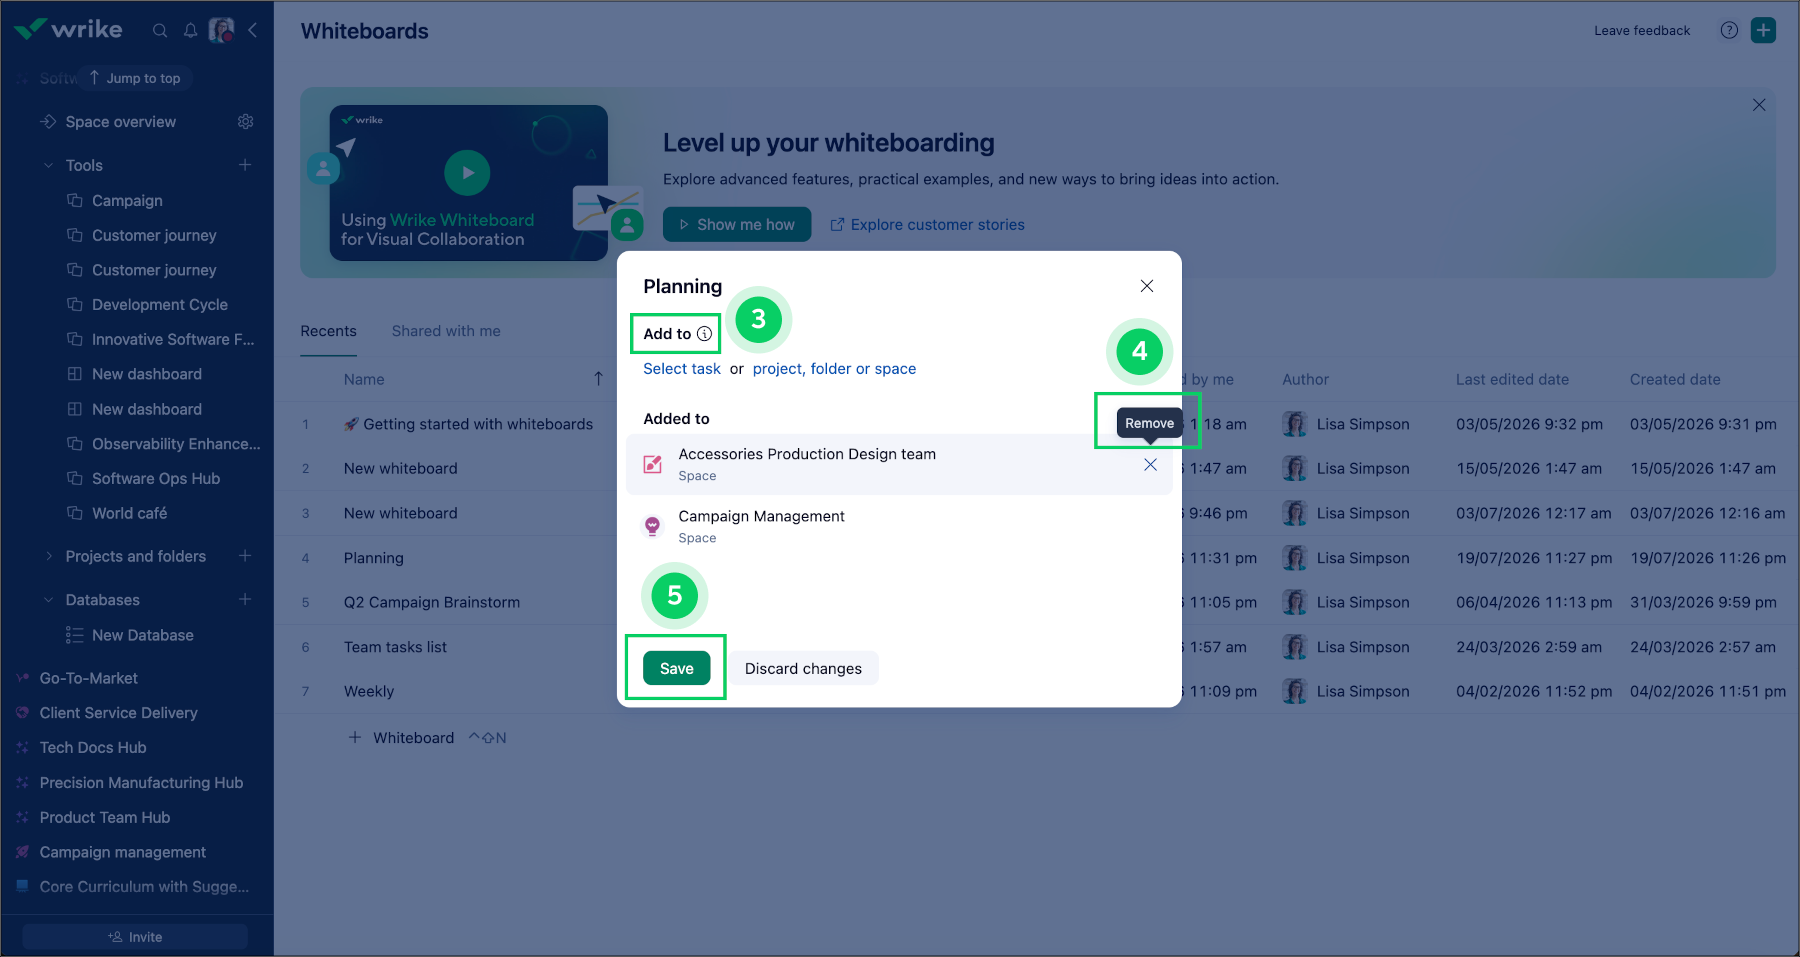The height and width of the screenshot is (957, 1800).
Task: Play the Wrike Whiteboard video
Action: point(467,172)
